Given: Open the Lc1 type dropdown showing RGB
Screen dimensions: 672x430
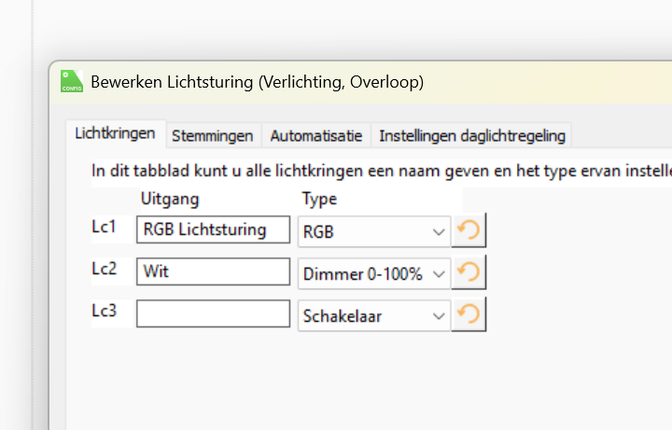Looking at the screenshot, I should pos(375,231).
